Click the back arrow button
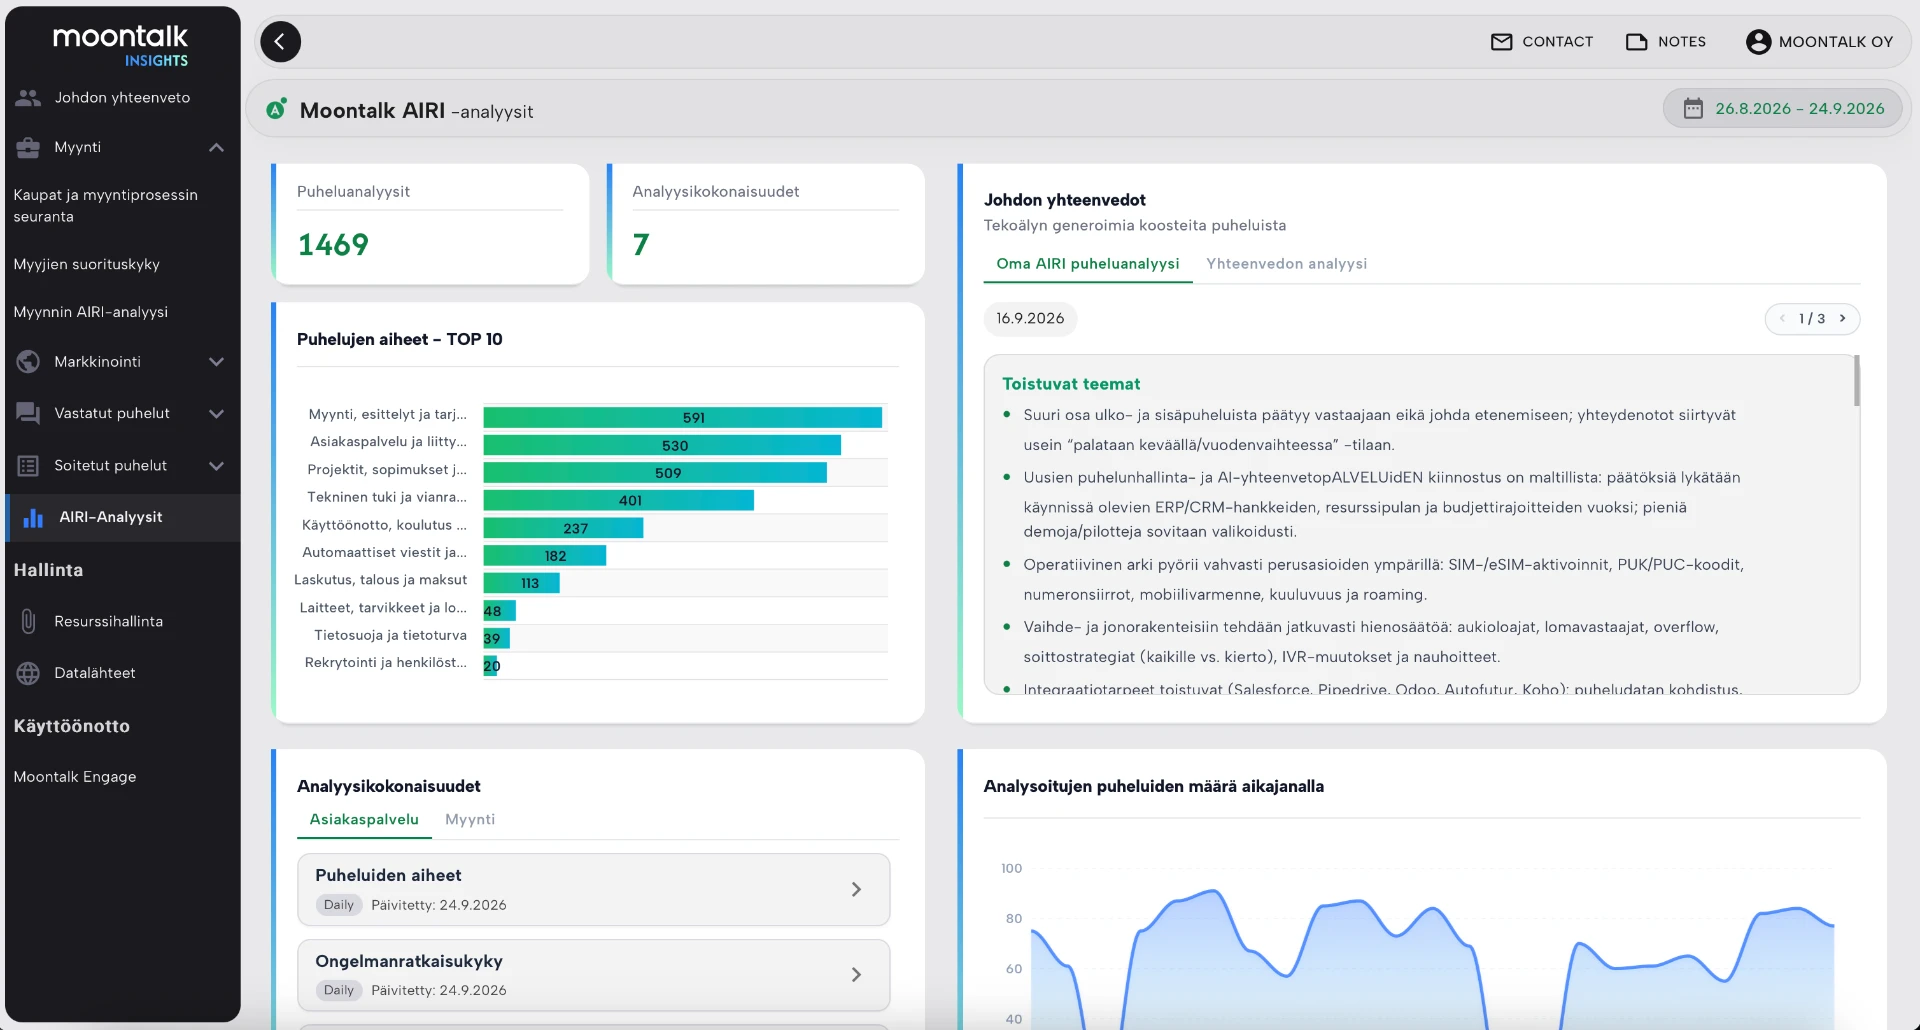 point(280,42)
